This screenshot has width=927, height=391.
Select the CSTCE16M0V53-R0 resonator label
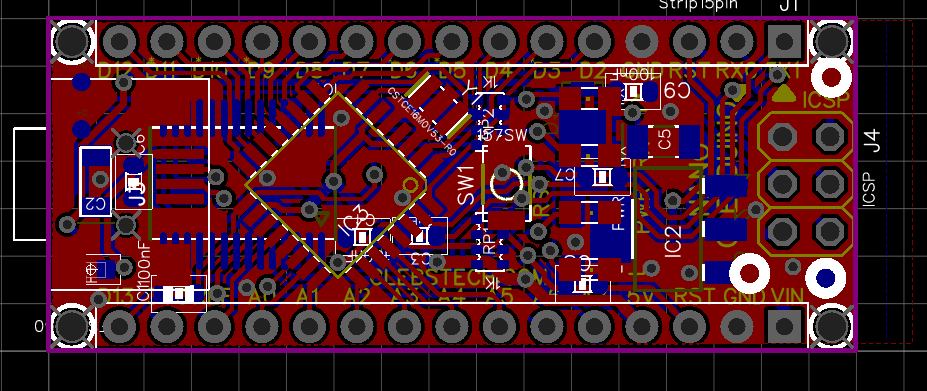(x=422, y=122)
